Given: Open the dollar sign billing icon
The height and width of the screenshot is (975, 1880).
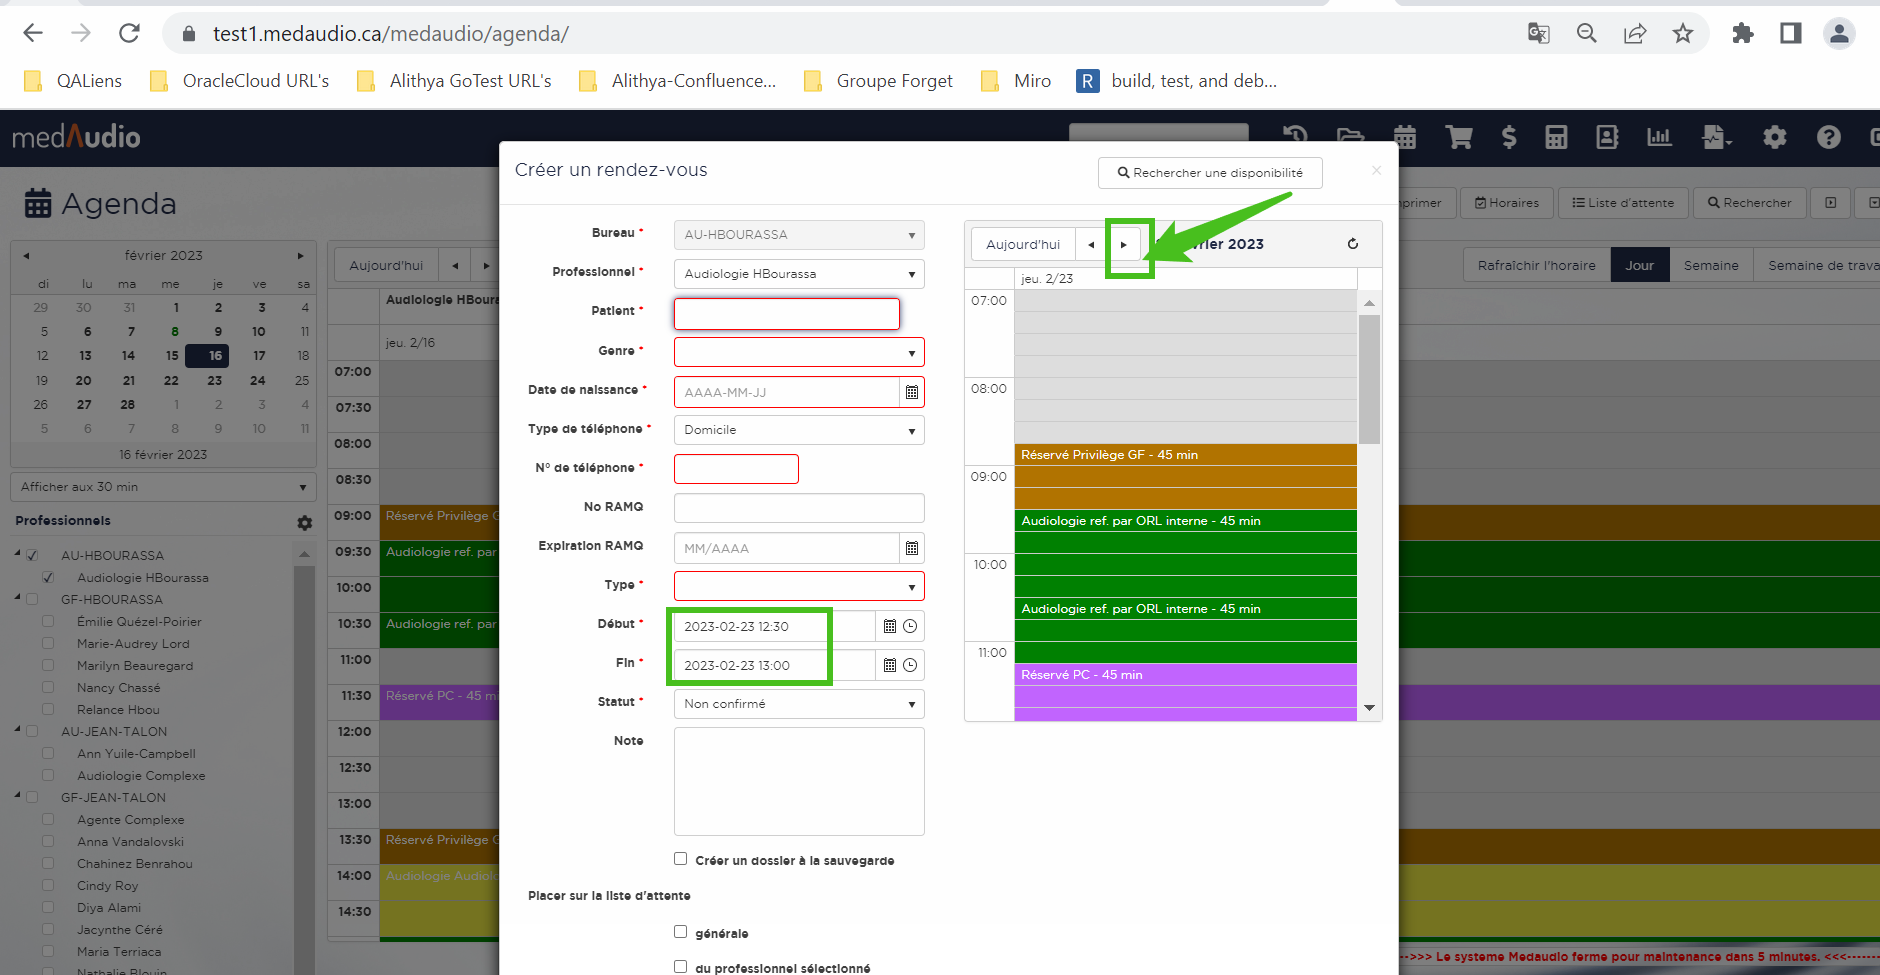Looking at the screenshot, I should click(x=1509, y=137).
